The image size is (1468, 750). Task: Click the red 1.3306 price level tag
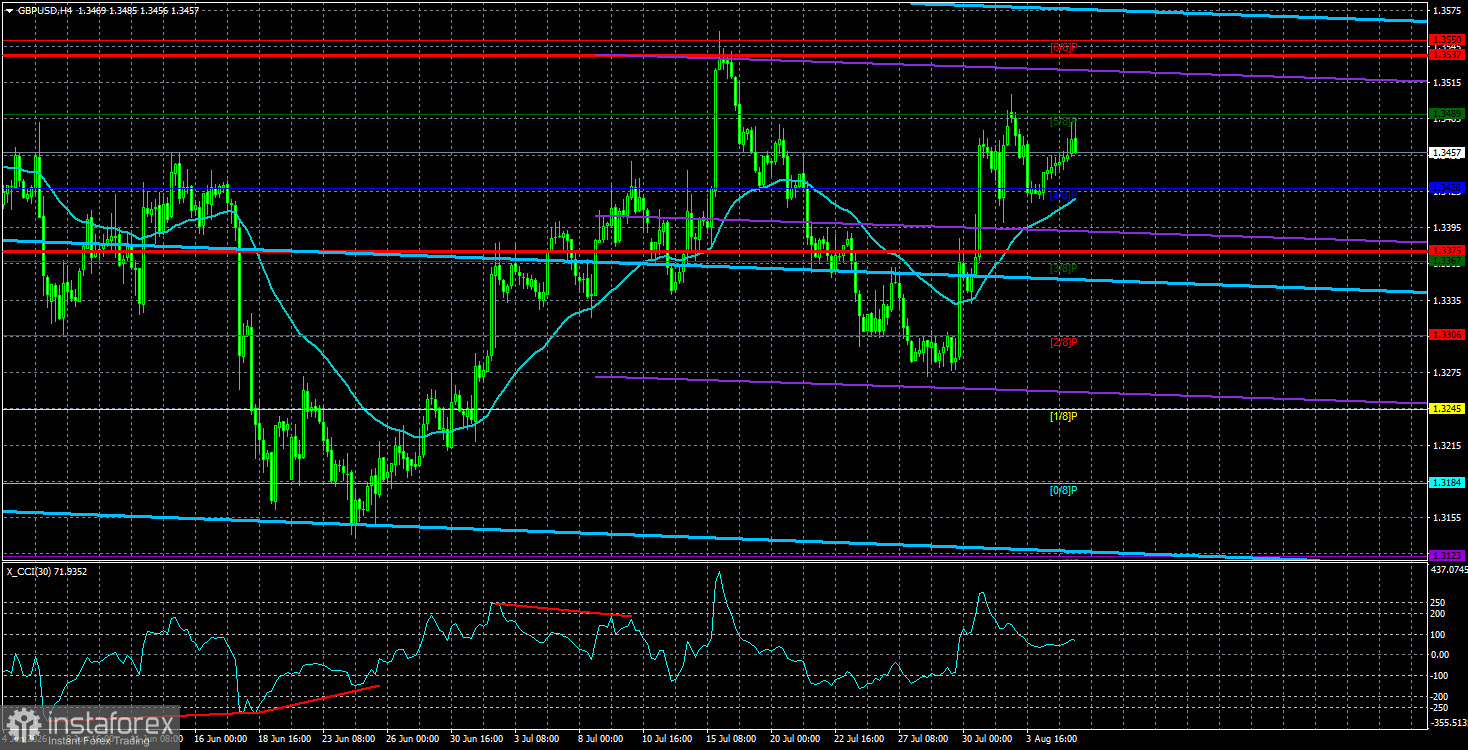coord(1447,335)
